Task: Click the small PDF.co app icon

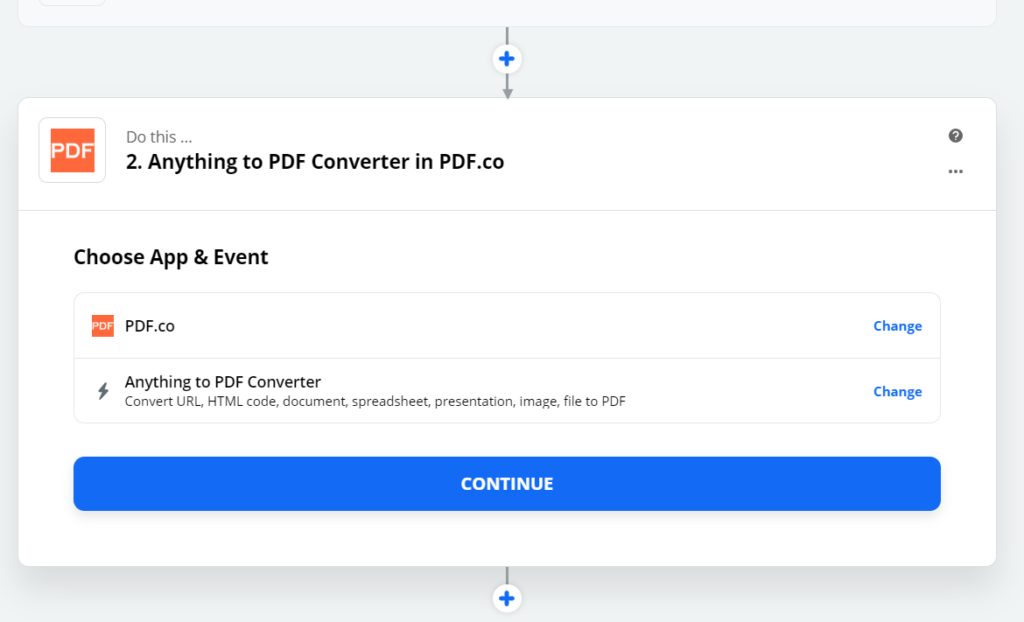Action: [103, 326]
